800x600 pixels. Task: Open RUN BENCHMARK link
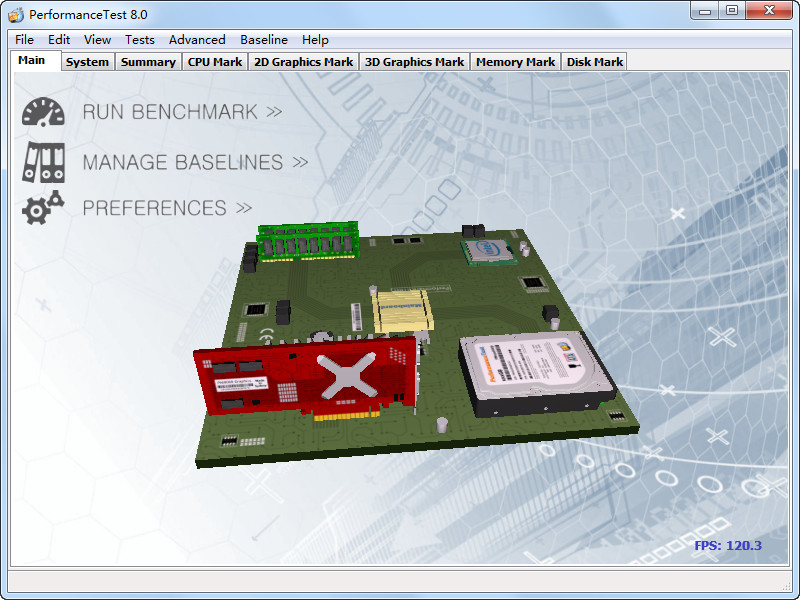[x=182, y=112]
